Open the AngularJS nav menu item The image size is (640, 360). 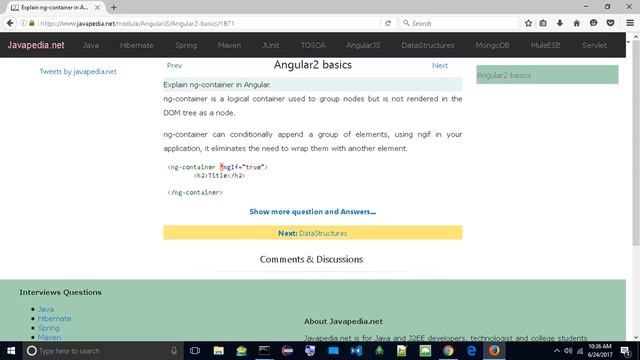(363, 45)
